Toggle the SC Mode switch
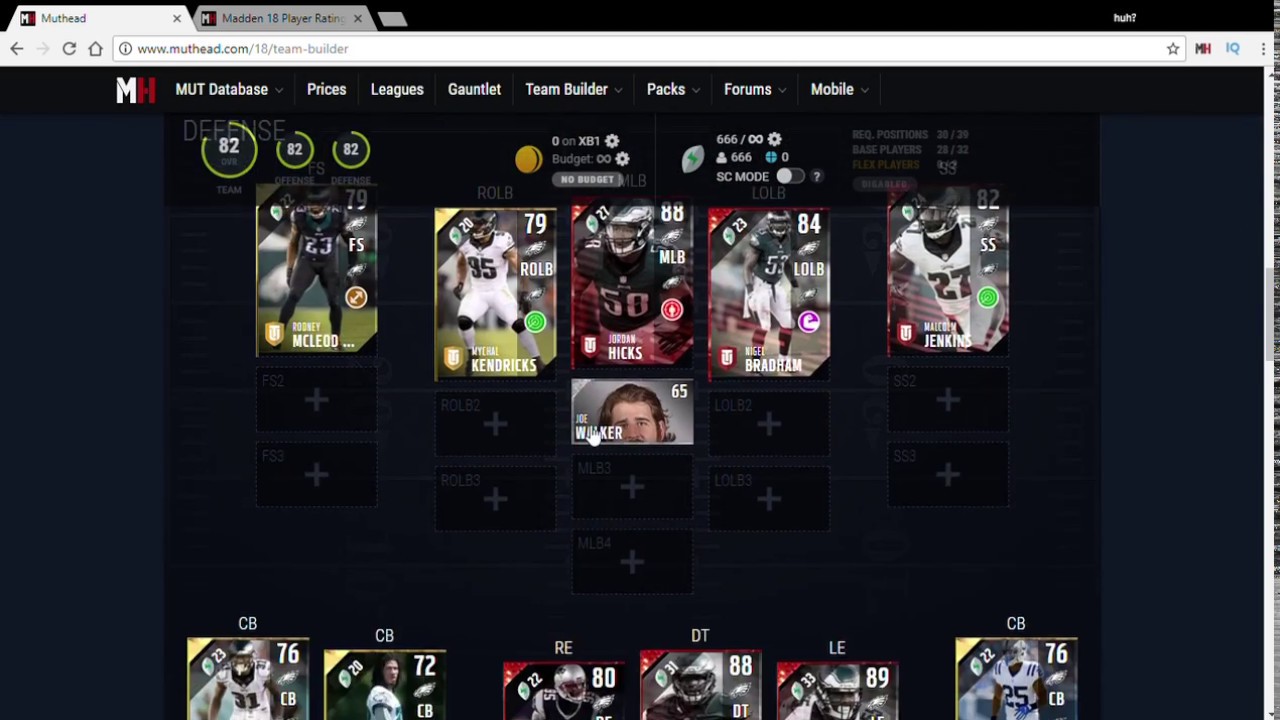 pos(790,176)
